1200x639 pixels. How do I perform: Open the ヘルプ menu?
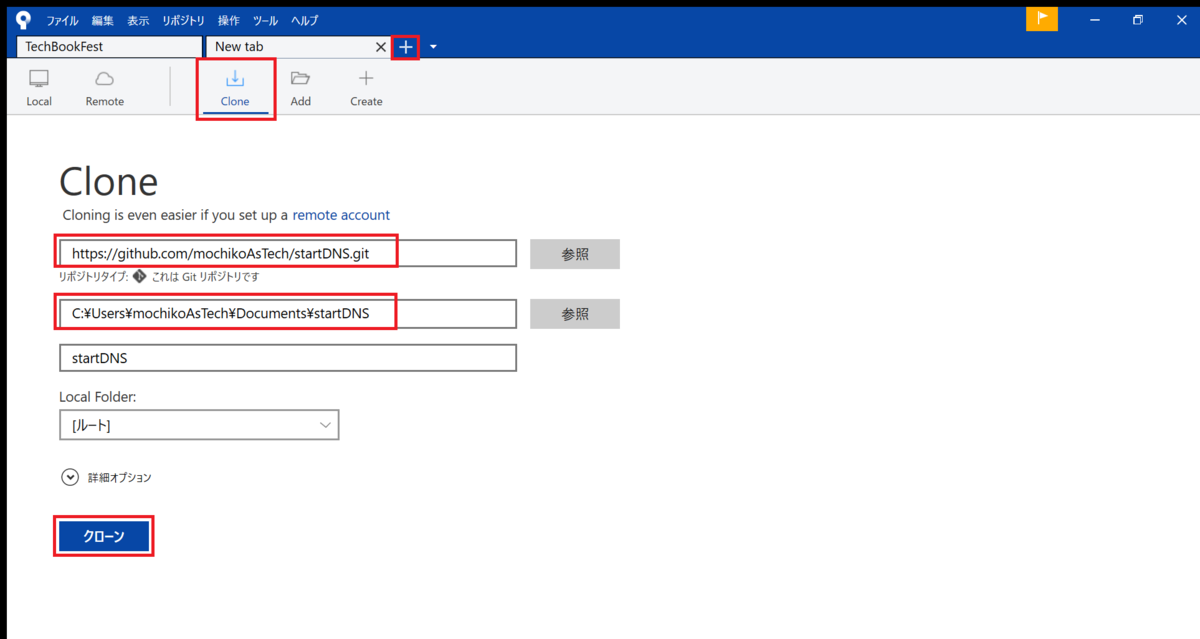tap(305, 20)
